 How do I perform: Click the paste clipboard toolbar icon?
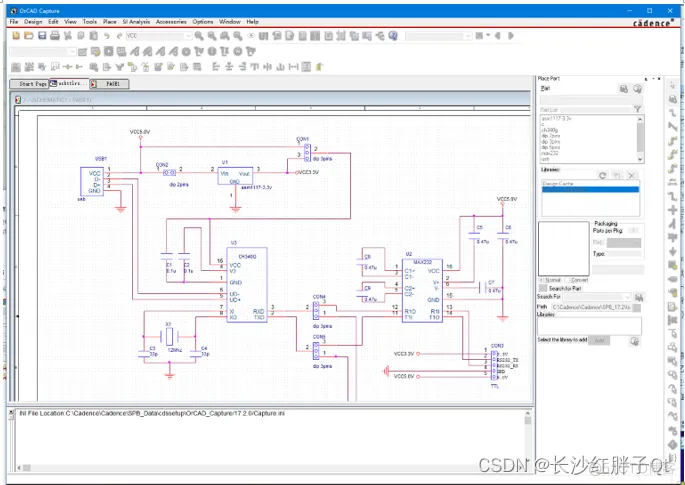[x=93, y=36]
